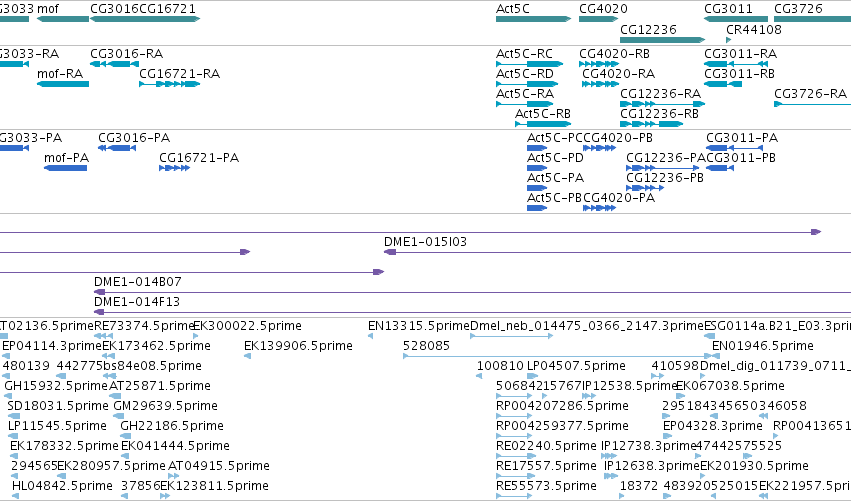
Task: Click the CG4020 gene label
Action: click(603, 9)
